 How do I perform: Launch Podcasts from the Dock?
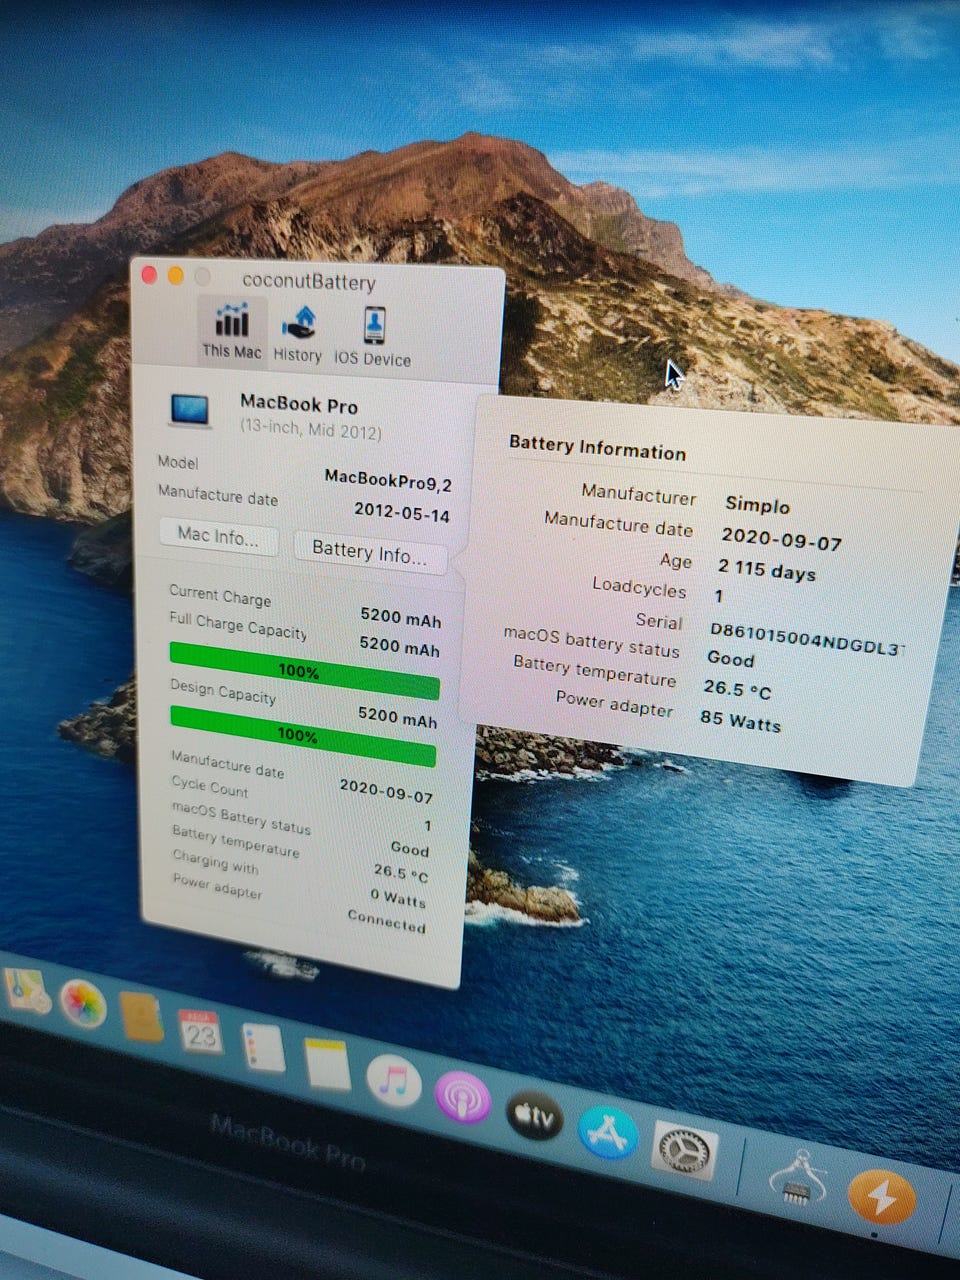coord(462,1100)
